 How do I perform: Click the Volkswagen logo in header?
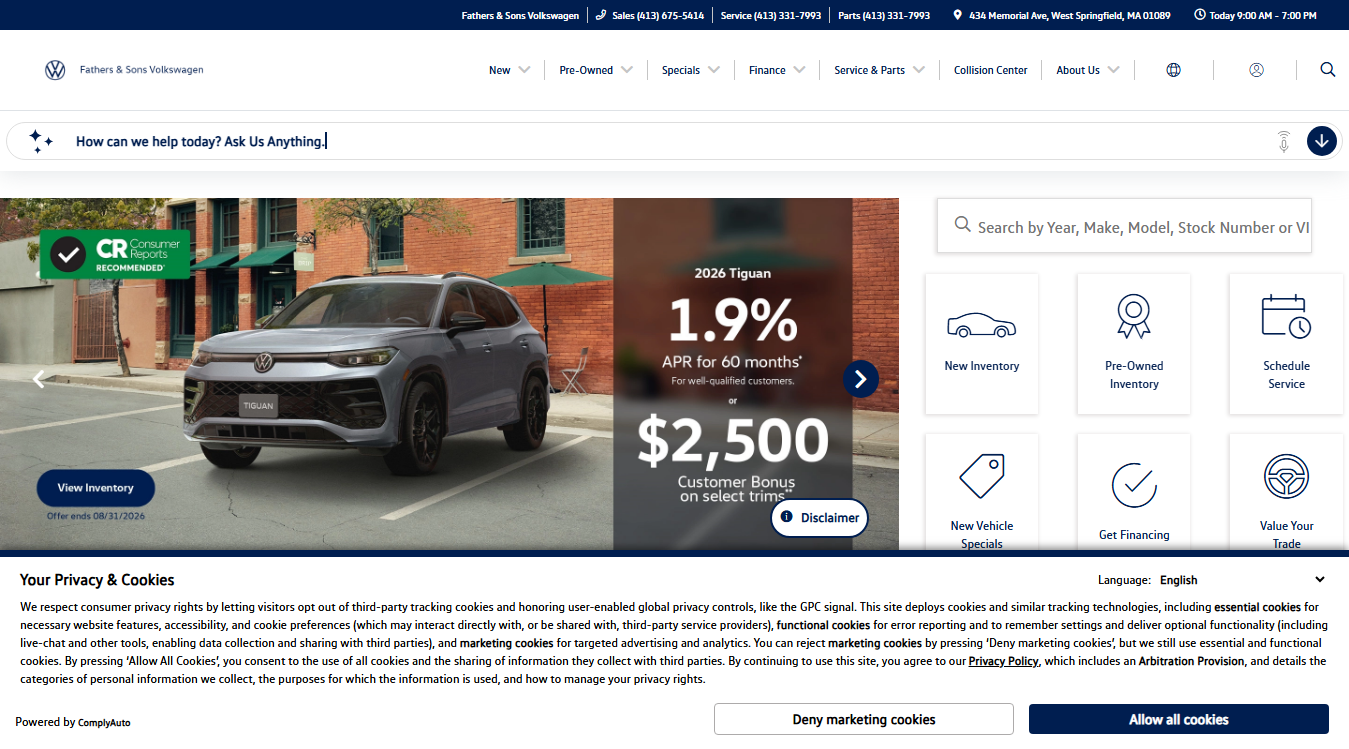pyautogui.click(x=55, y=70)
